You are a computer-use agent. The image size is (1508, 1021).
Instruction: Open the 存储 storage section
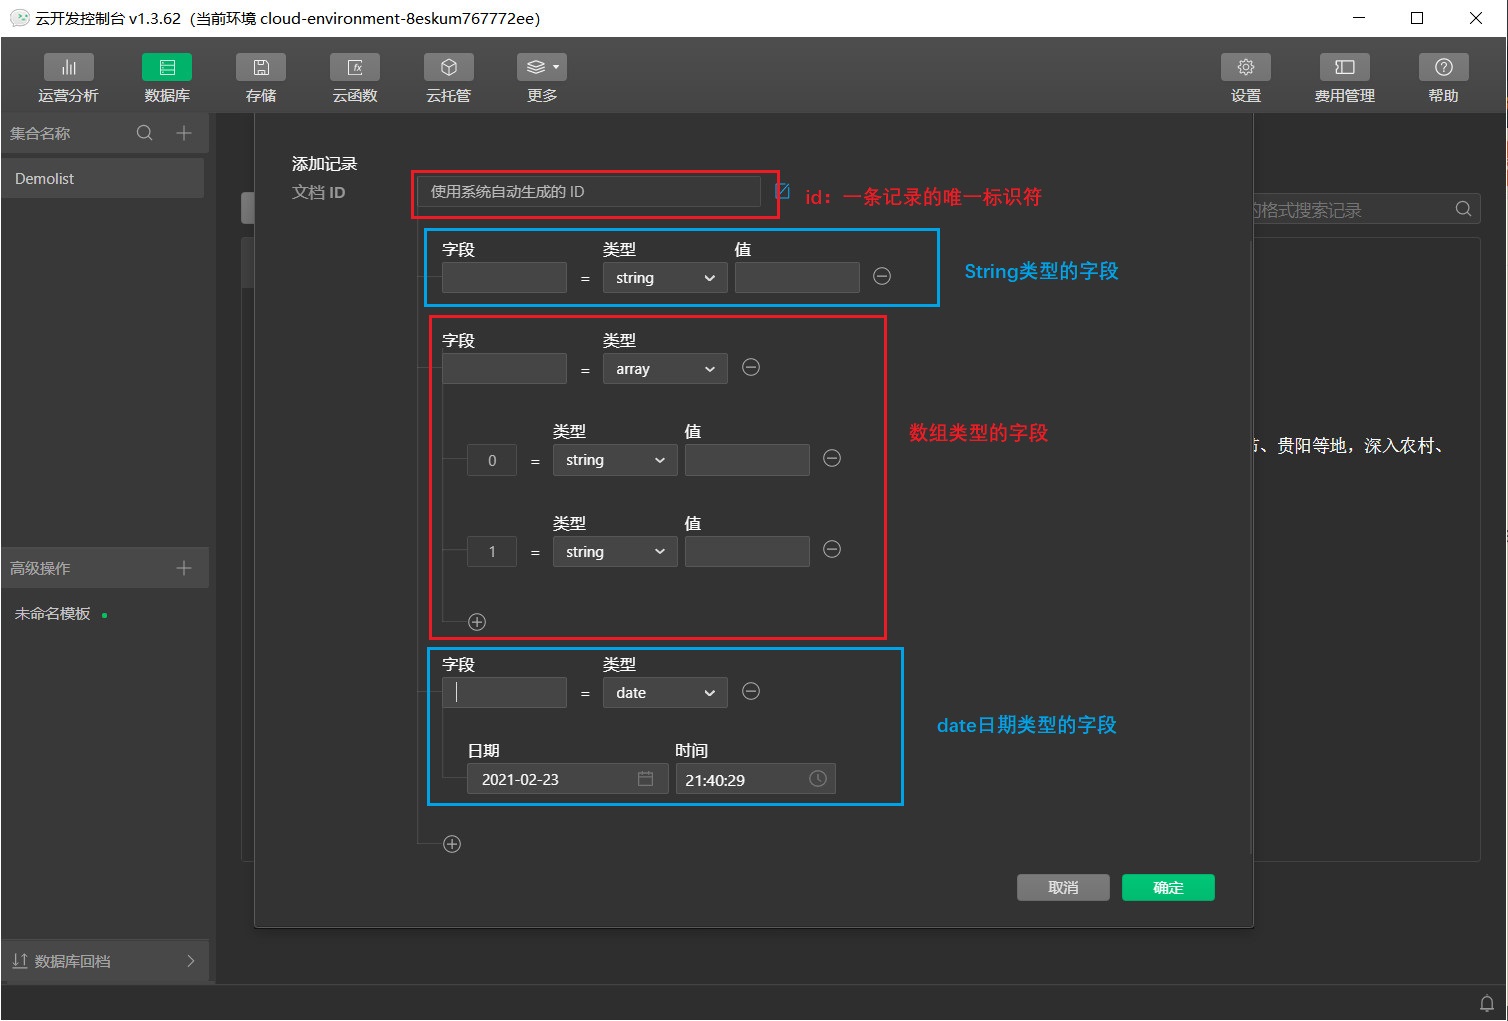coord(261,78)
